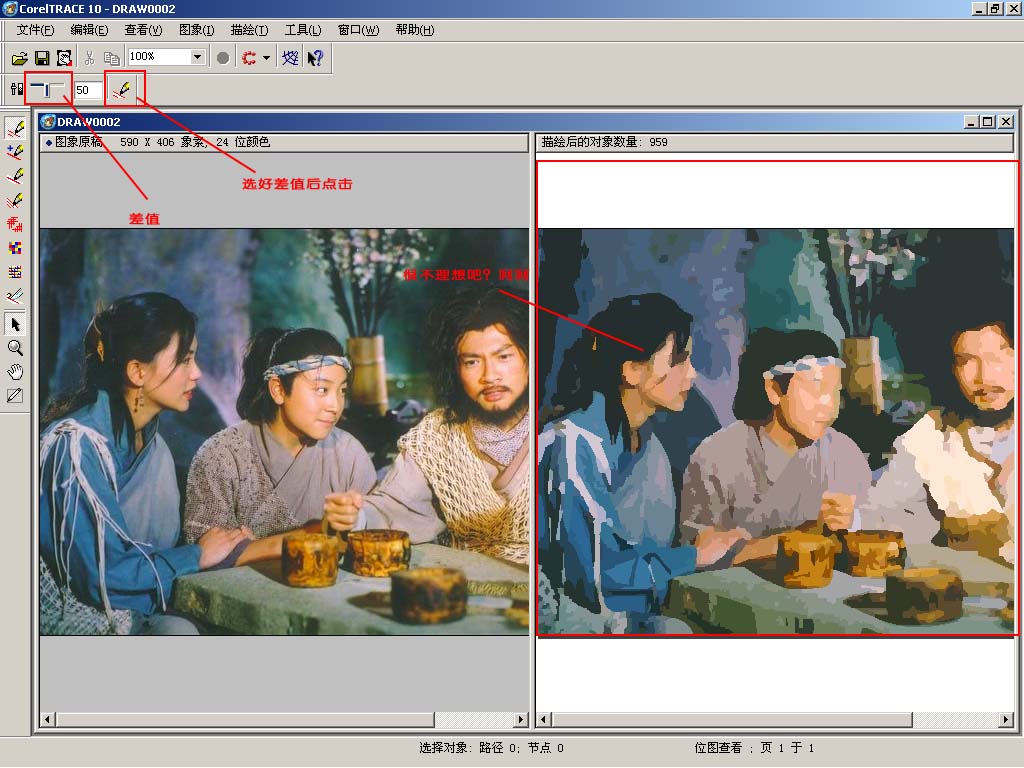The height and width of the screenshot is (768, 1024).
Task: Select the Advanced Outline tool with blue plus
Action: 15,152
